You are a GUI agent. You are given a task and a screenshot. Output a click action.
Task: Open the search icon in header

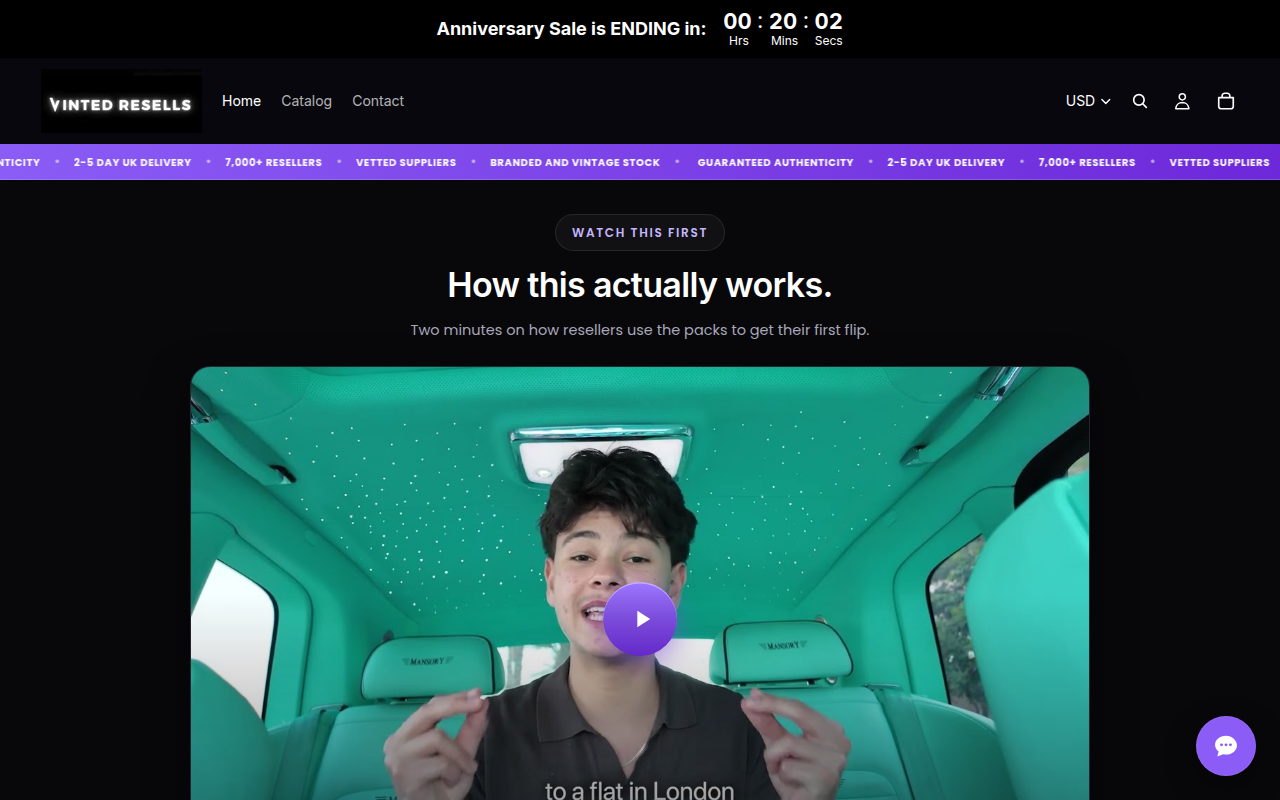point(1140,101)
